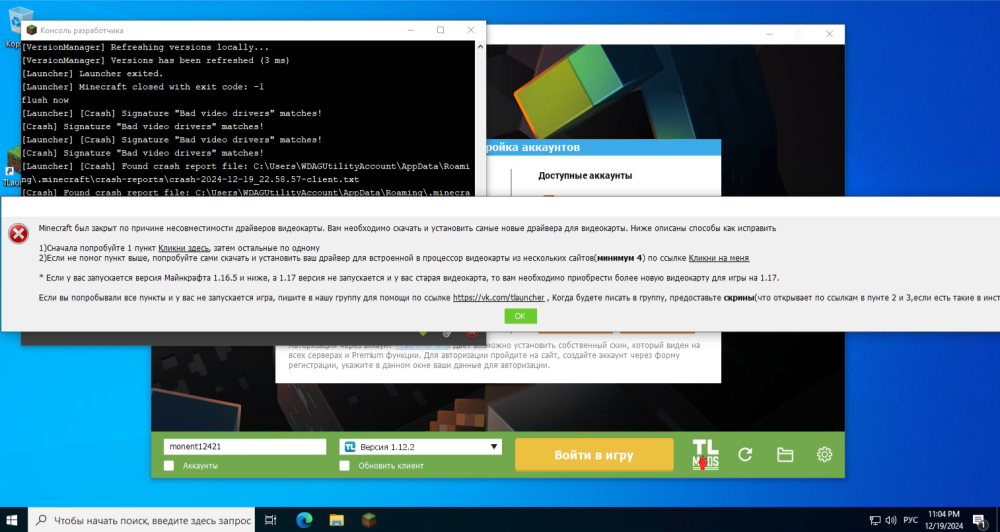Open the 'Кликни на меня' driver link
This screenshot has height=532, width=1000.
719,258
